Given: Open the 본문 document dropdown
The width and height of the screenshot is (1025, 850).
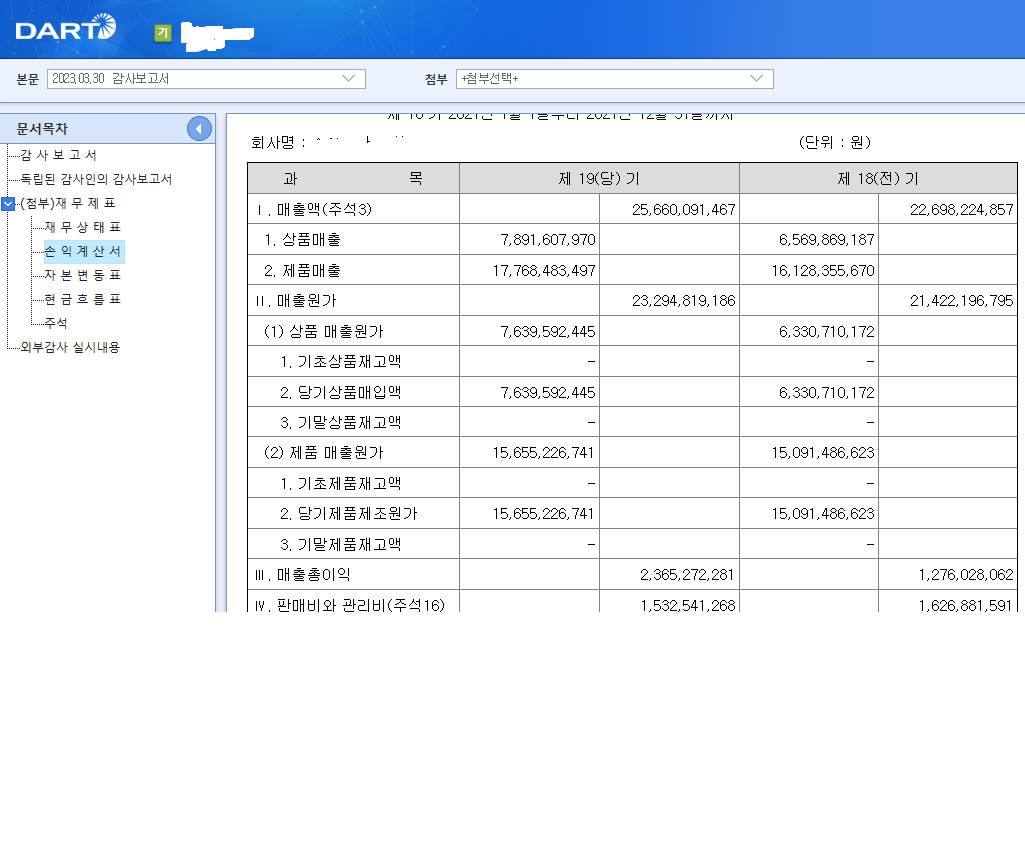Looking at the screenshot, I should coord(206,79).
